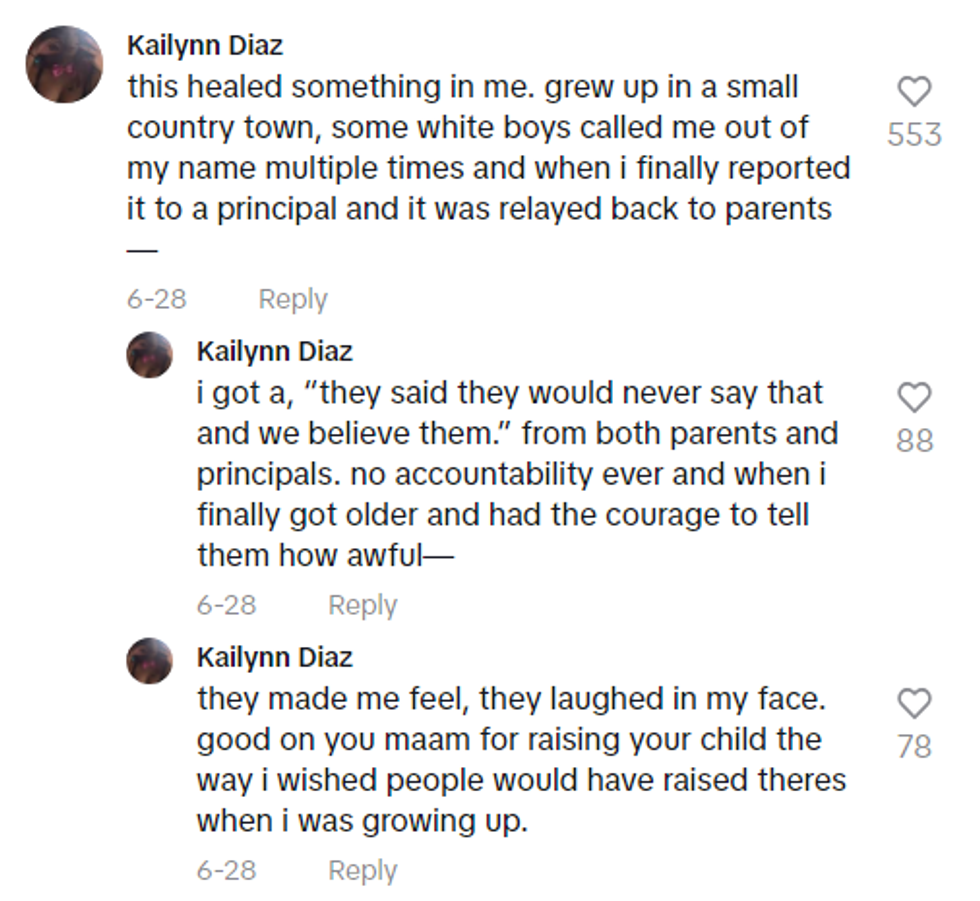Click the 553 like count

pos(914,134)
